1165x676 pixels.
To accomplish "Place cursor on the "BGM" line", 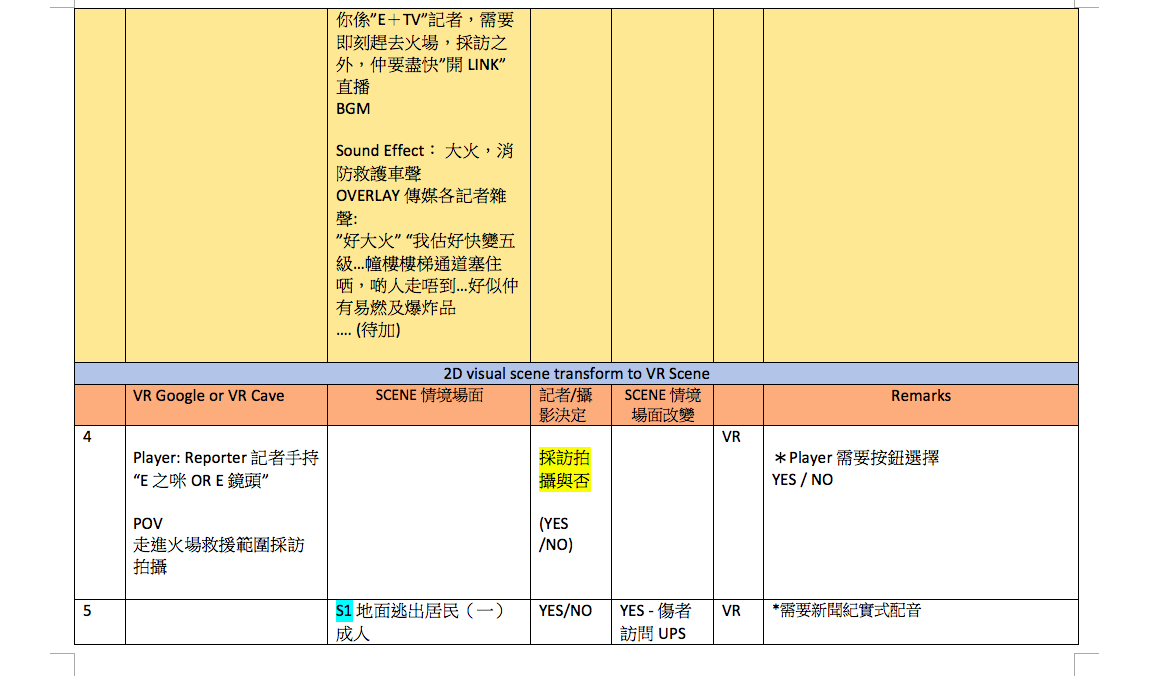I will [x=353, y=109].
